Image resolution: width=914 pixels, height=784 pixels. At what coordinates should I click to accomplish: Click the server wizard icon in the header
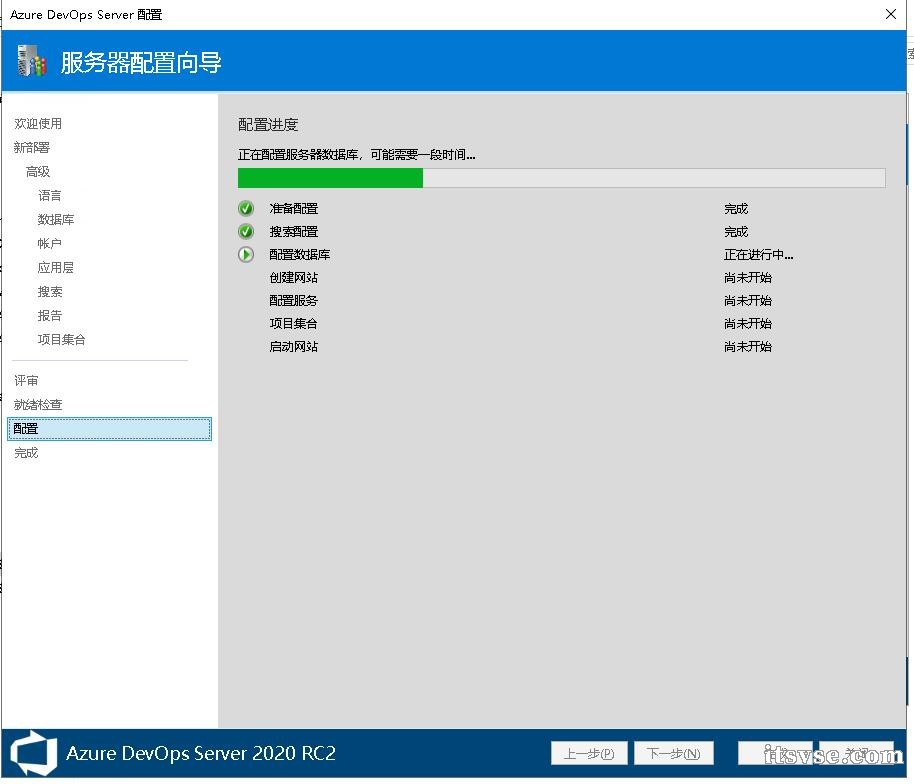point(31,61)
